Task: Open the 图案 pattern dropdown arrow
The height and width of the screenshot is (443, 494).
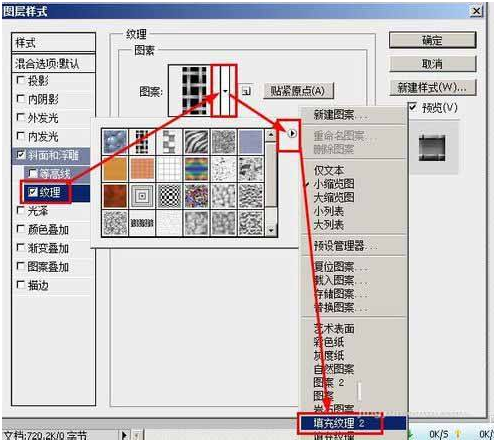Action: coord(226,91)
